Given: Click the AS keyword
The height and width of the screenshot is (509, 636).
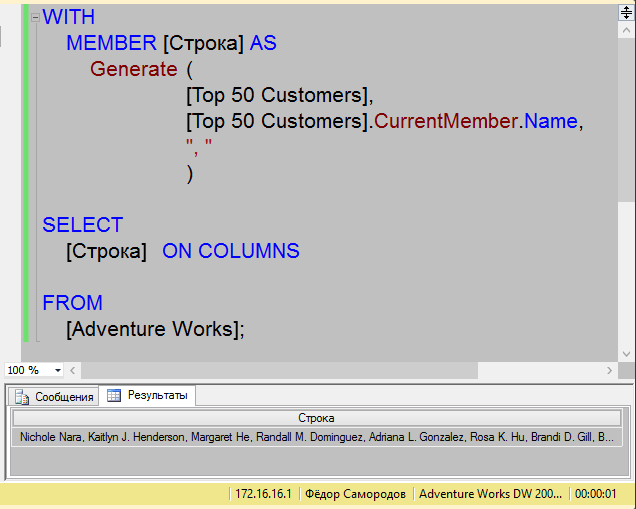Looking at the screenshot, I should click(x=263, y=43).
